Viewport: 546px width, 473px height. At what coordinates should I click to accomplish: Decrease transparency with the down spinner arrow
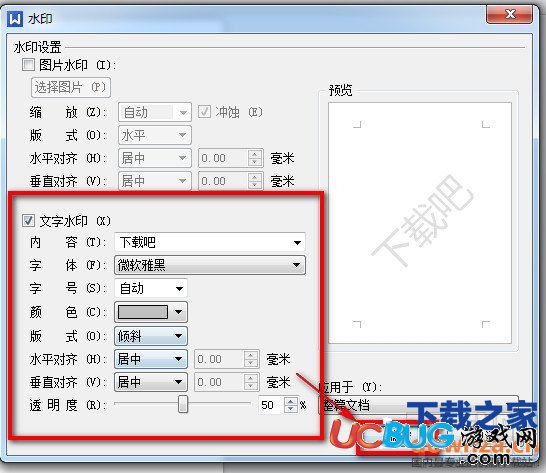pyautogui.click(x=290, y=409)
